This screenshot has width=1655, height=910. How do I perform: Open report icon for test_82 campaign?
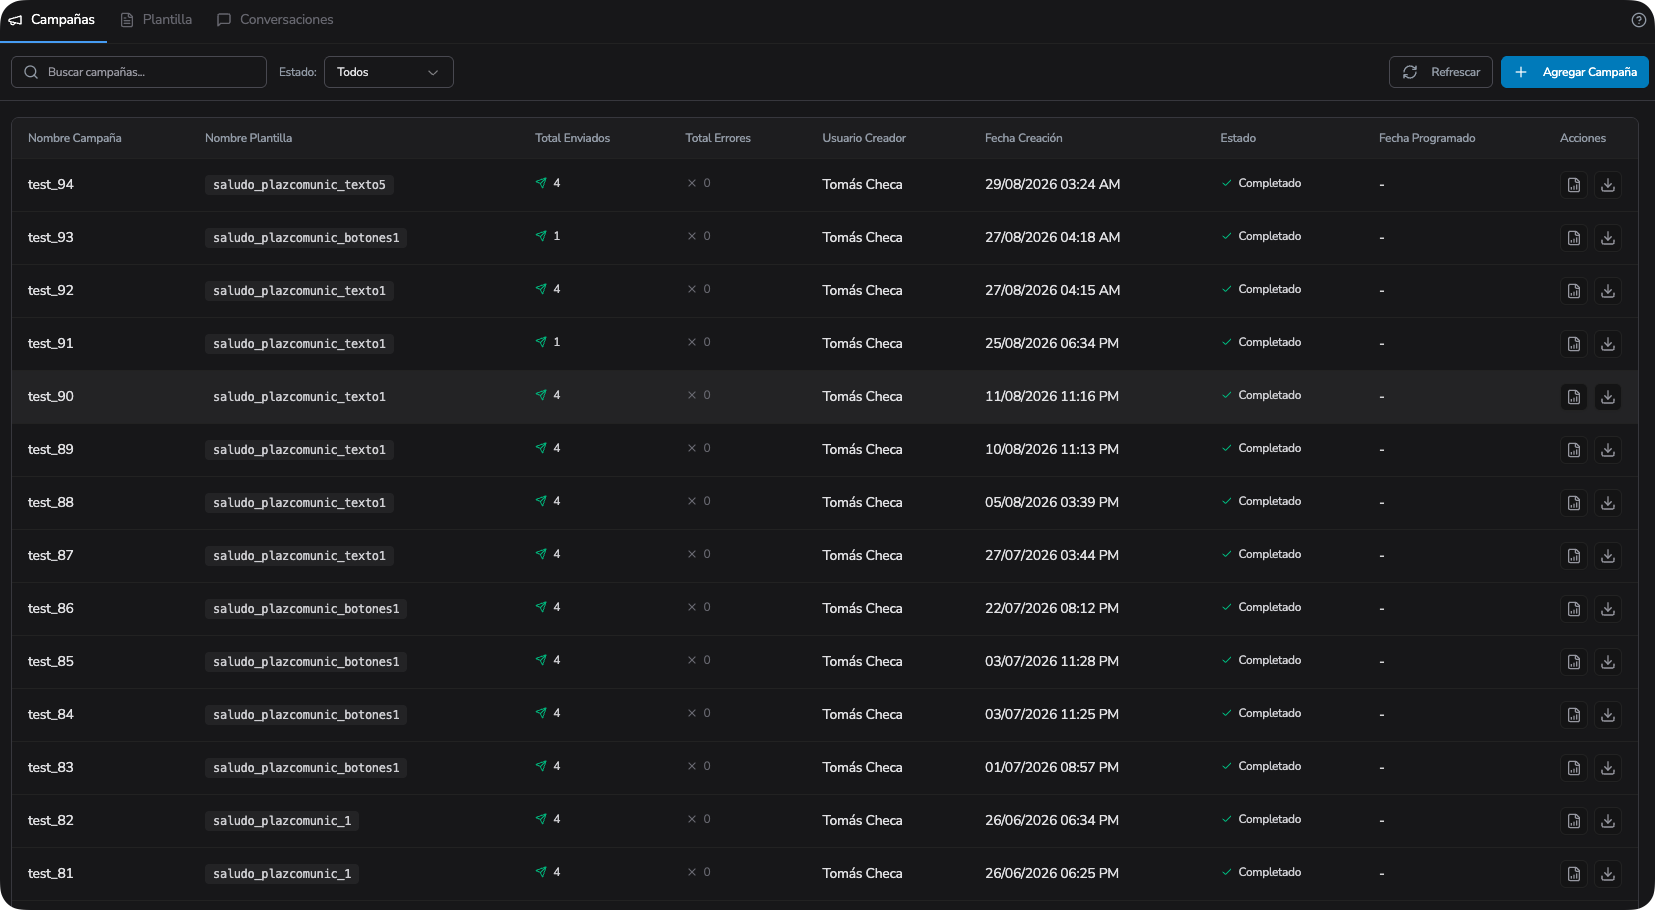pyautogui.click(x=1574, y=821)
